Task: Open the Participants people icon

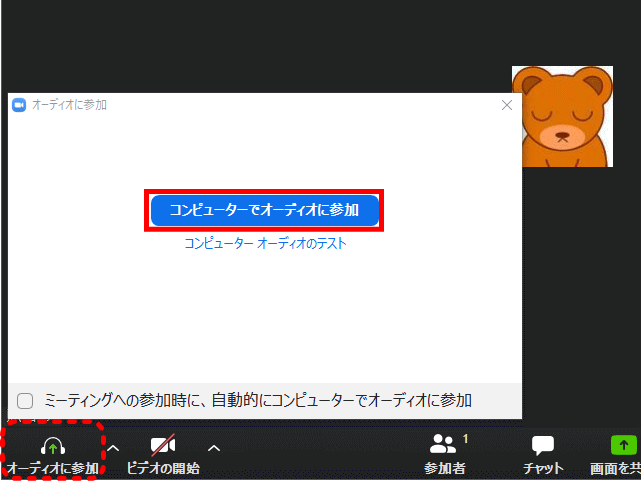Action: (443, 444)
